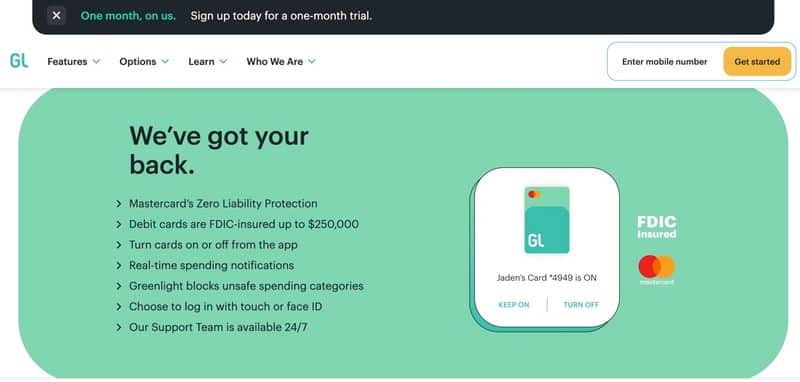
Task: Click arrow beside Turn cards on or off
Action: pyautogui.click(x=119, y=245)
